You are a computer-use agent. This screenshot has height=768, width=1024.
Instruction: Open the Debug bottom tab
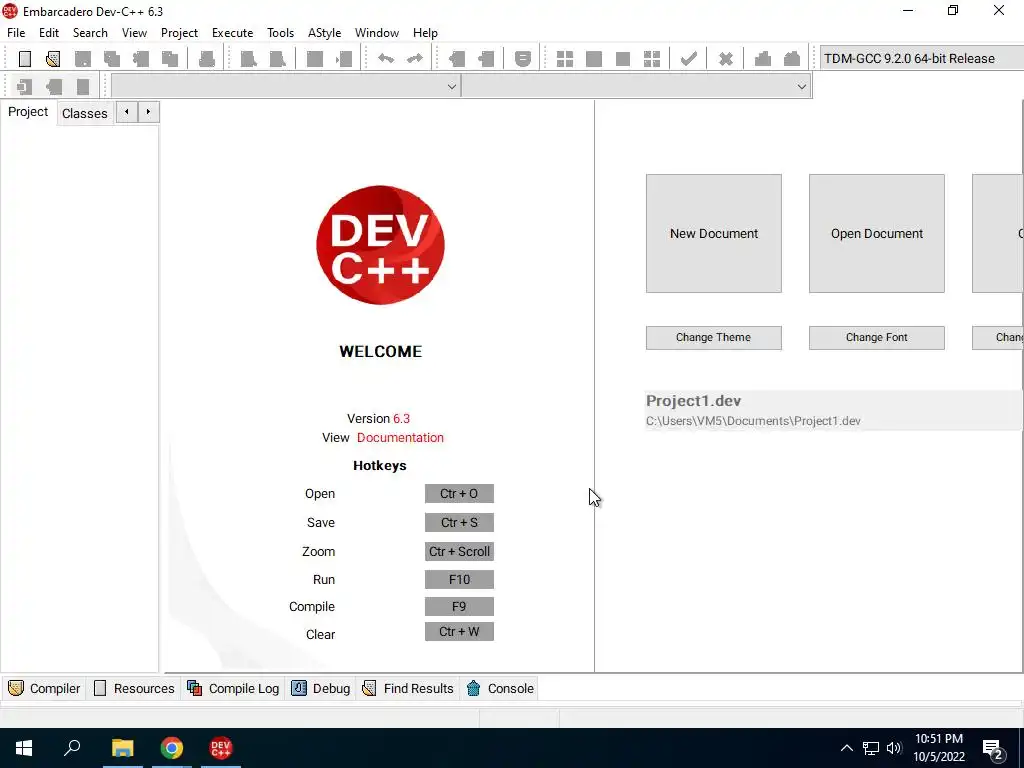point(321,688)
